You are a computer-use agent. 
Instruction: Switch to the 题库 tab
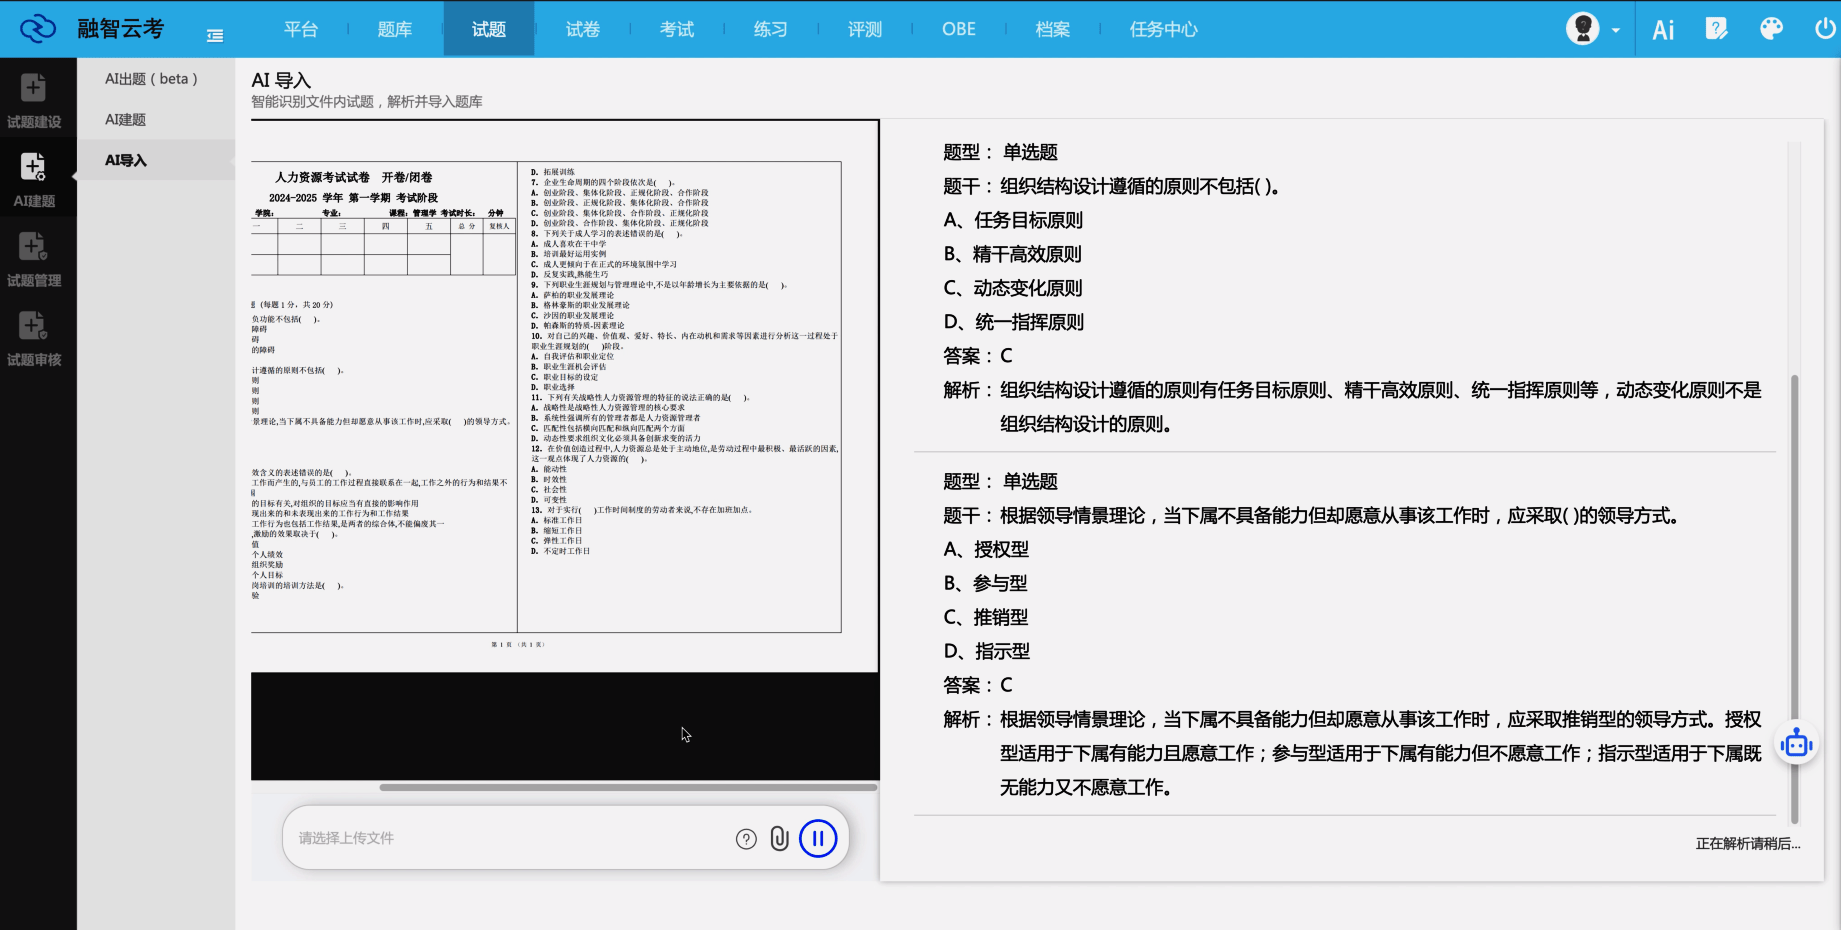click(394, 29)
